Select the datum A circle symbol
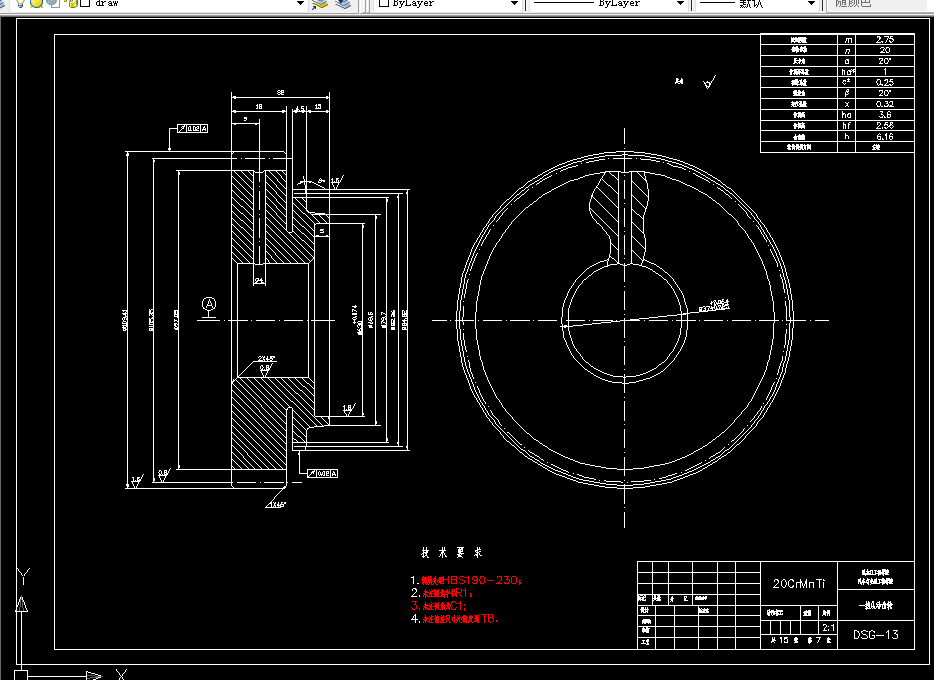 pos(209,304)
